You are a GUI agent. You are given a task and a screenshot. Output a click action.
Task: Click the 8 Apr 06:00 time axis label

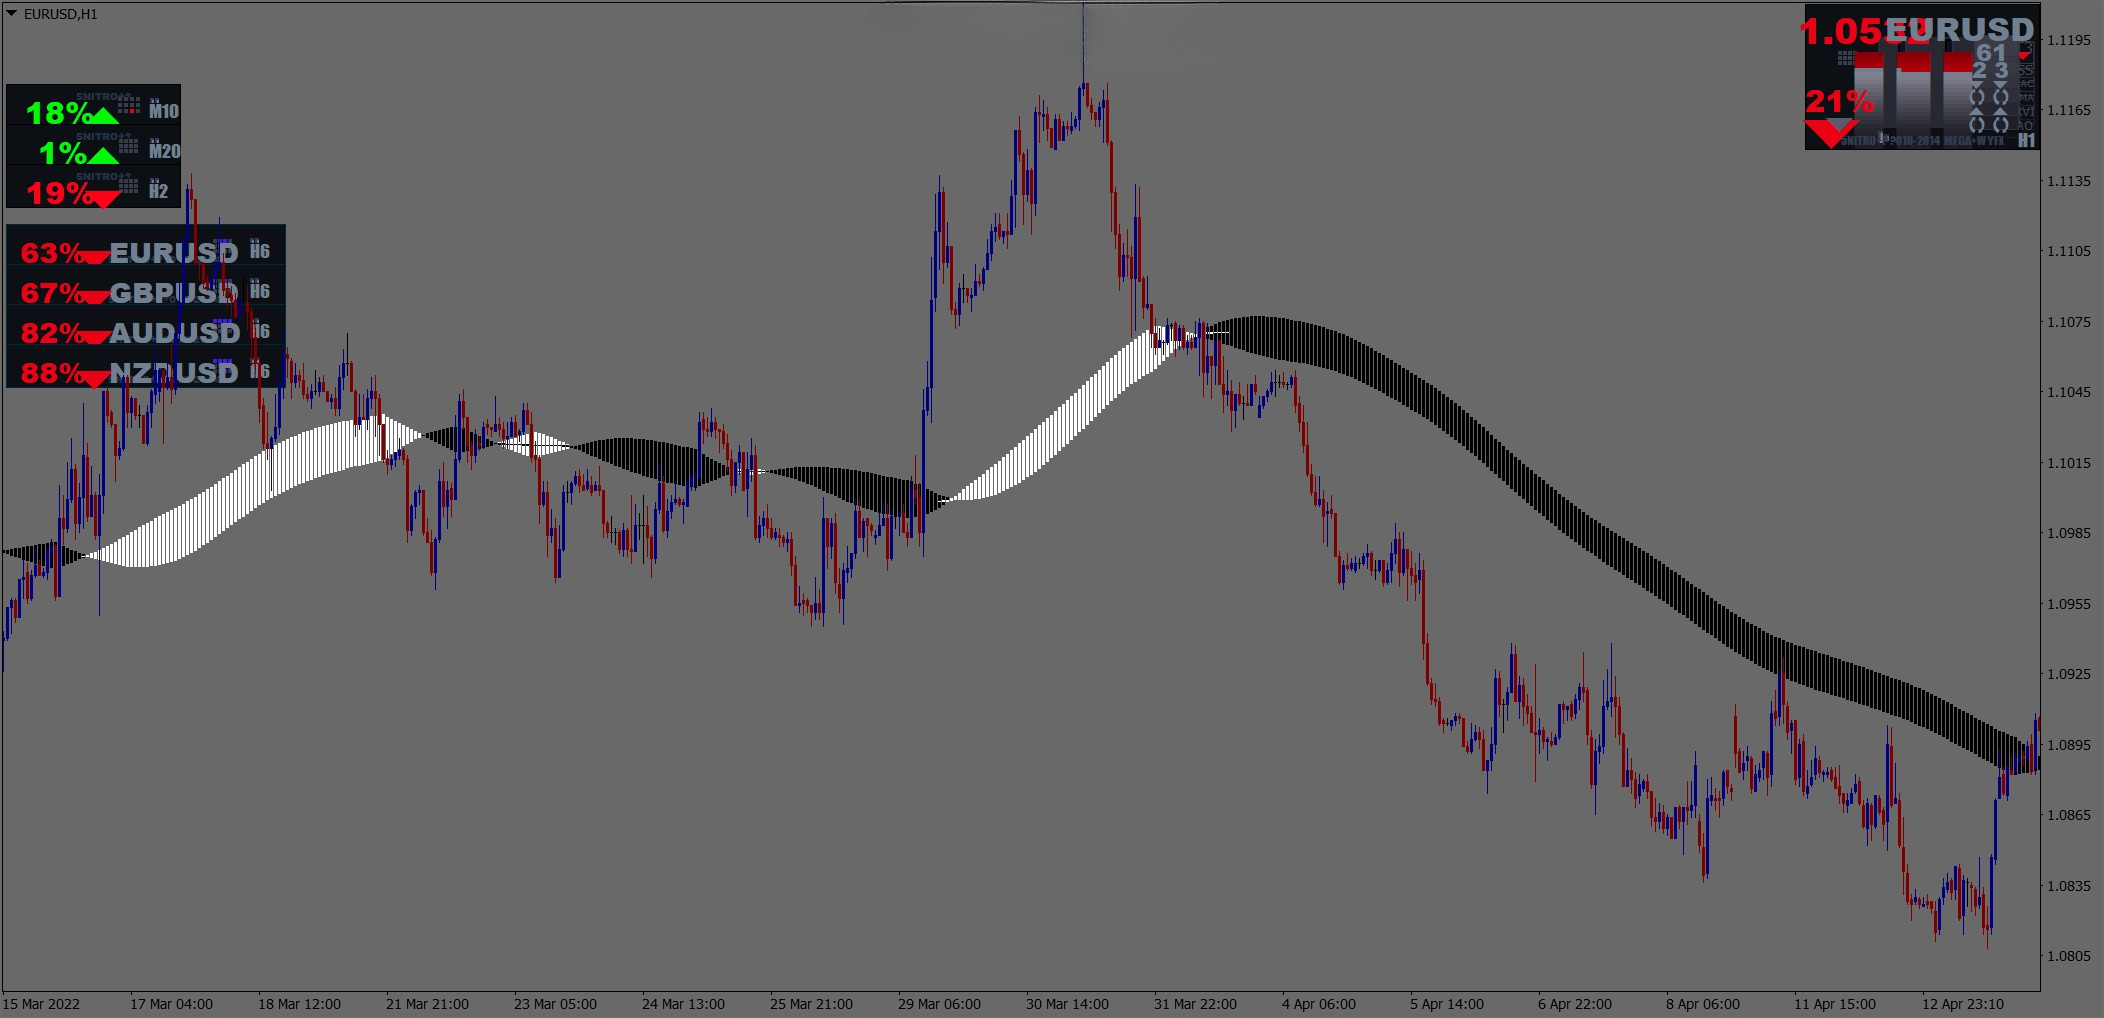click(1703, 1004)
